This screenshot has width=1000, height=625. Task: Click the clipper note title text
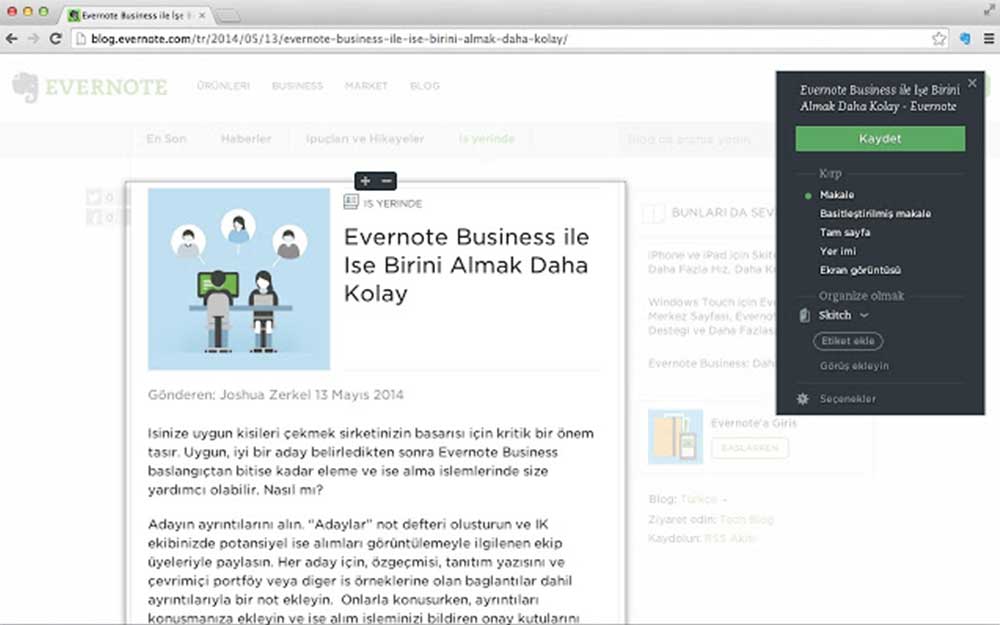pyautogui.click(x=879, y=98)
